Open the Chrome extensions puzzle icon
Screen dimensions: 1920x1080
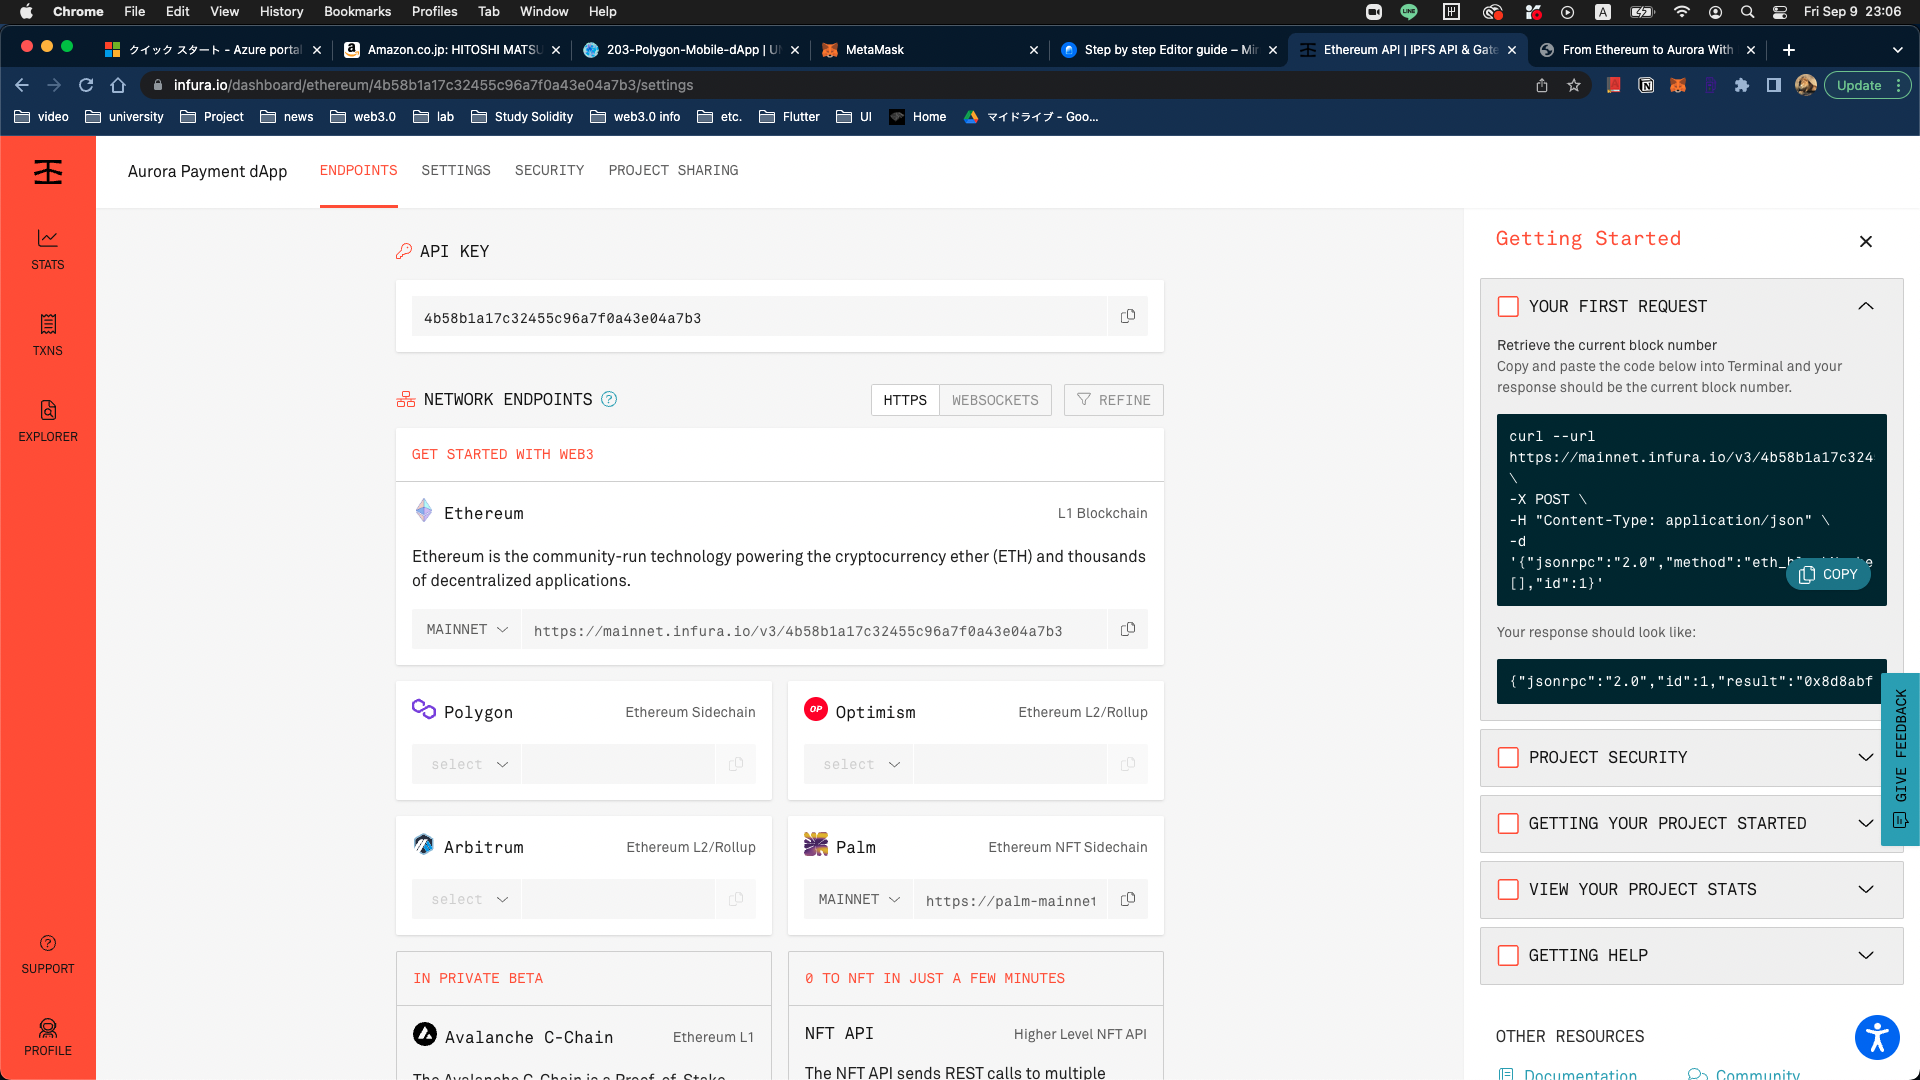[1742, 85]
